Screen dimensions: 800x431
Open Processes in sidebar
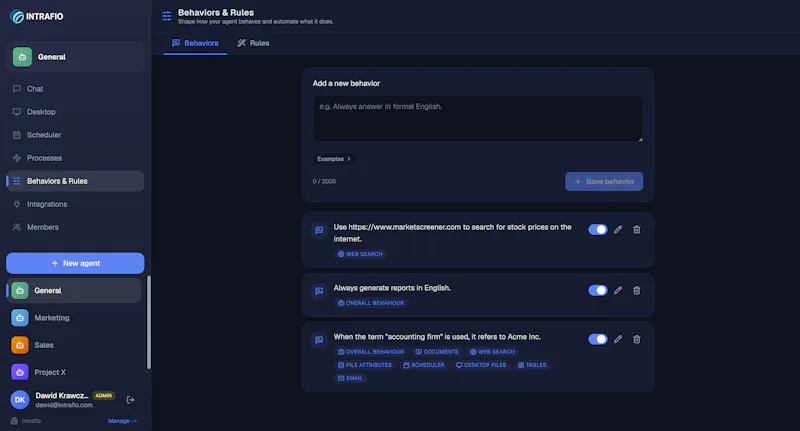tap(75, 158)
